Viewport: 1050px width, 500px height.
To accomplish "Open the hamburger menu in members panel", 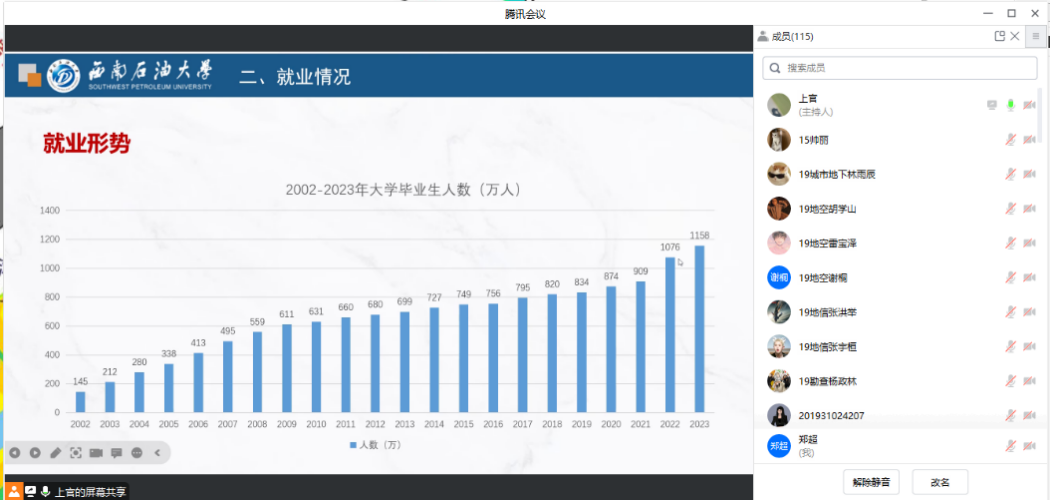I will (1035, 37).
